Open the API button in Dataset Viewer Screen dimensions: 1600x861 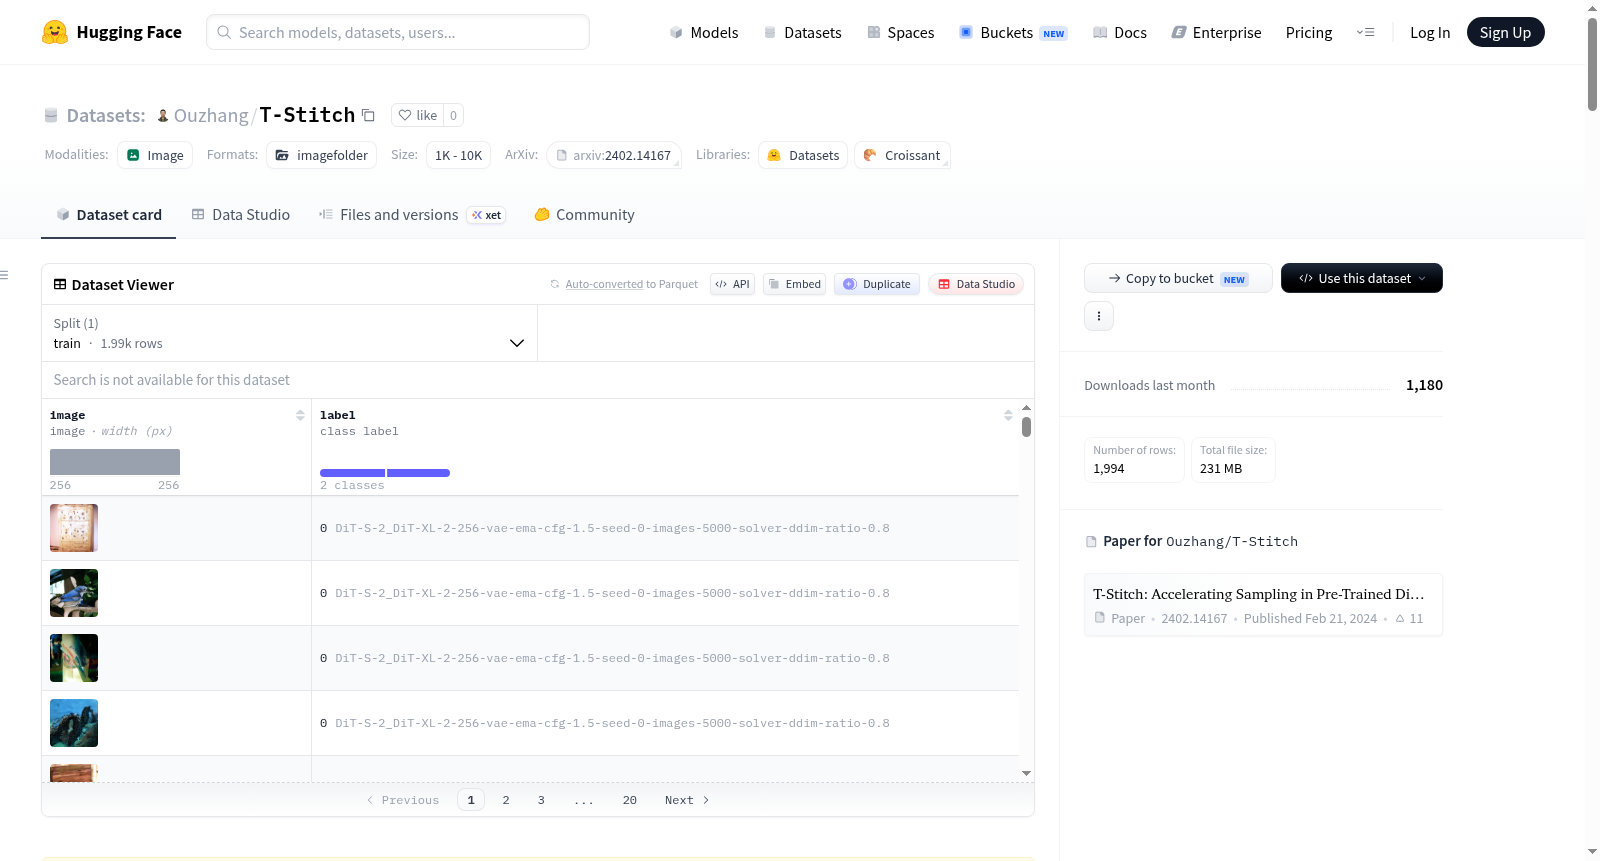(x=732, y=284)
